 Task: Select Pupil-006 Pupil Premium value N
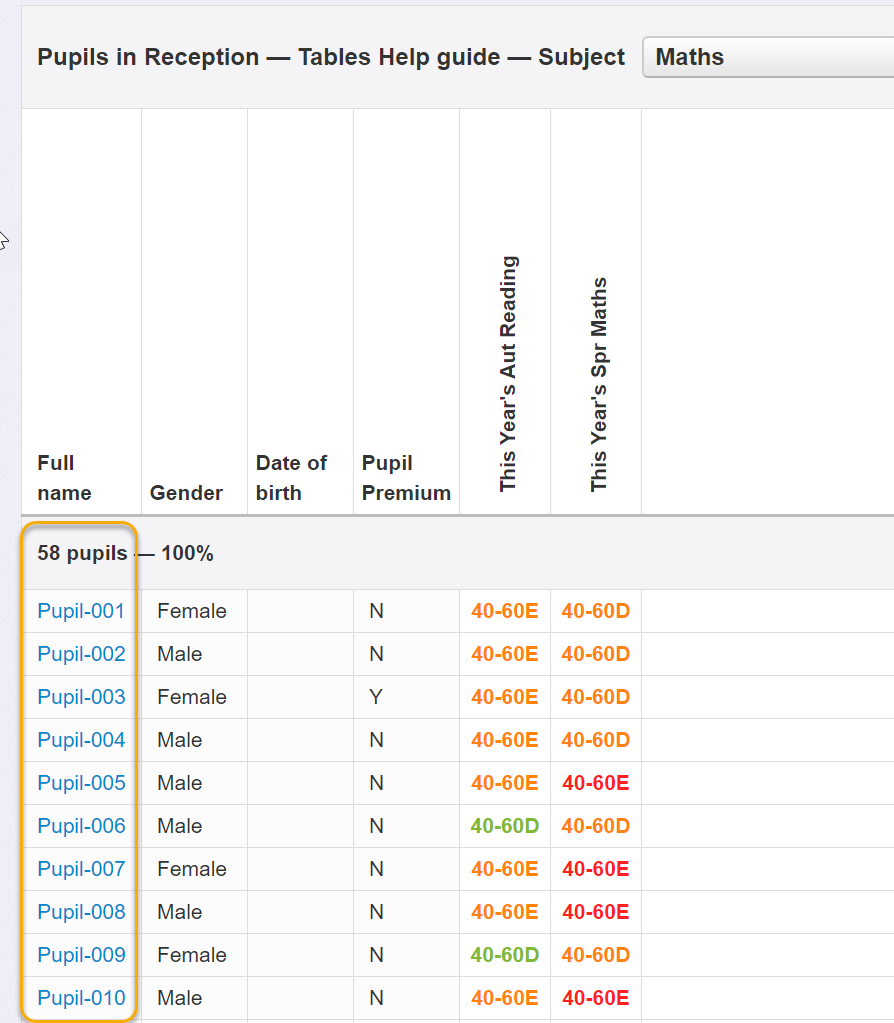(x=377, y=827)
